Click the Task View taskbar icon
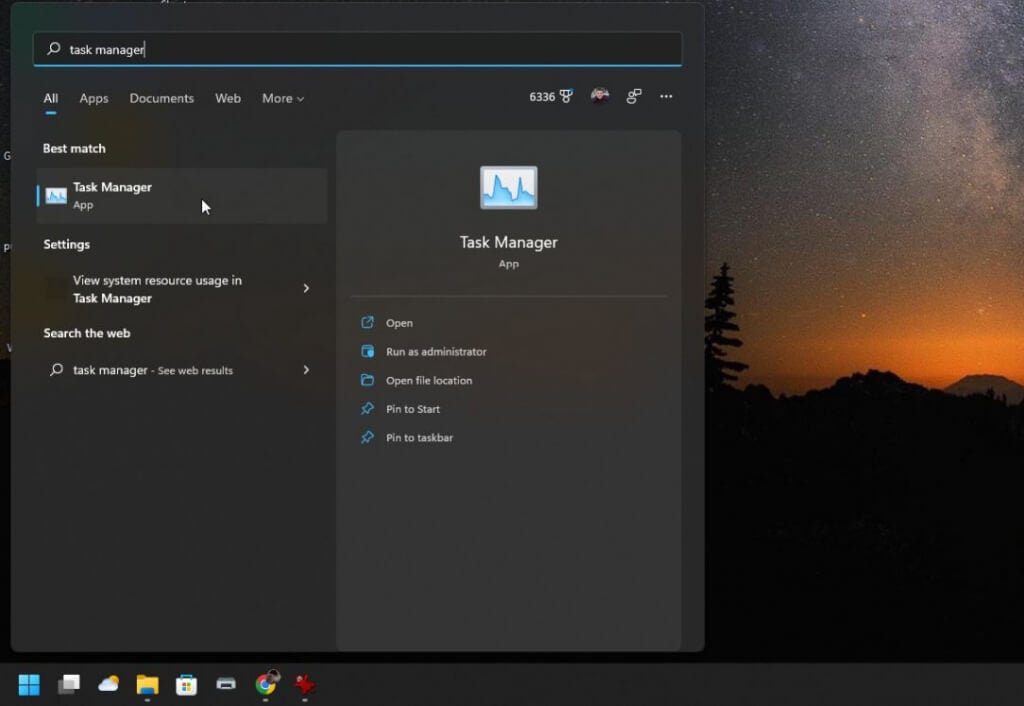This screenshot has height=706, width=1024. point(68,684)
